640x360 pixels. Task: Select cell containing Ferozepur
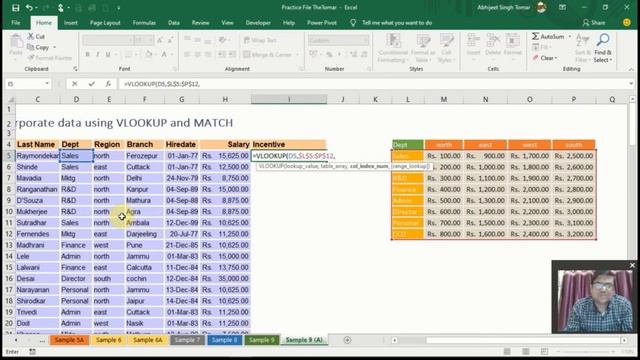pos(144,156)
